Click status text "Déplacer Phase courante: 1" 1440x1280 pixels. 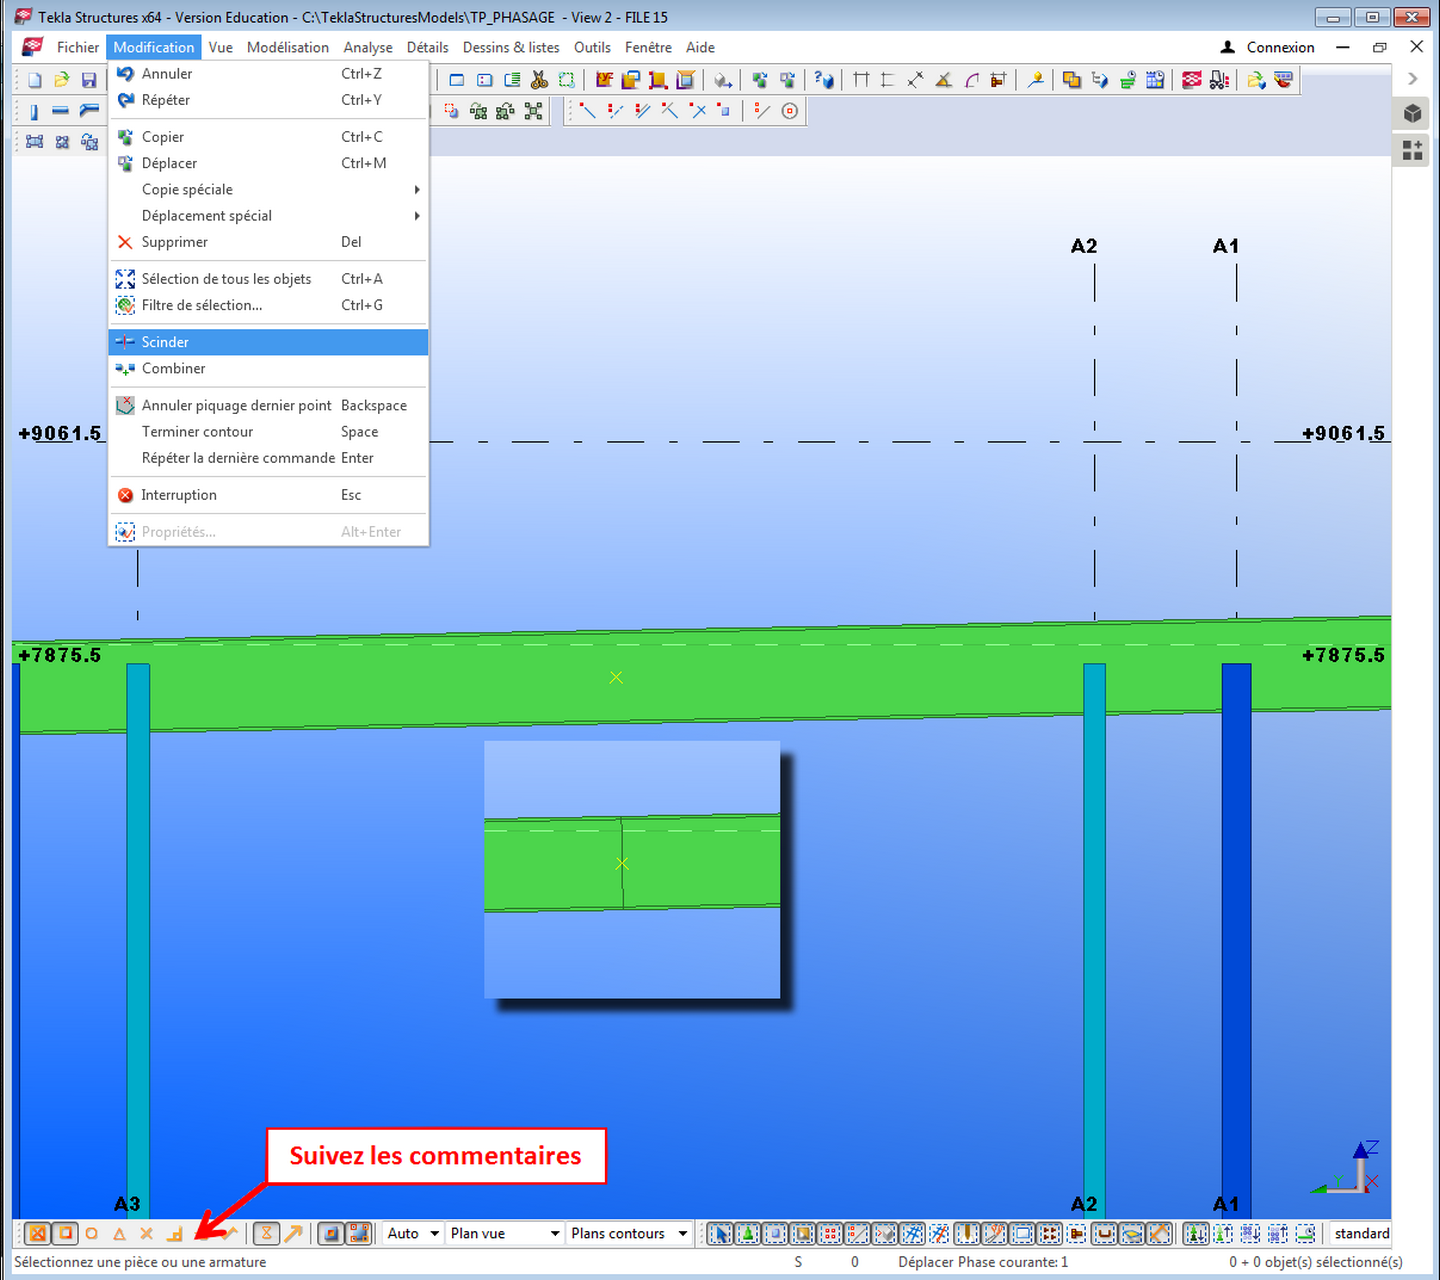[983, 1262]
